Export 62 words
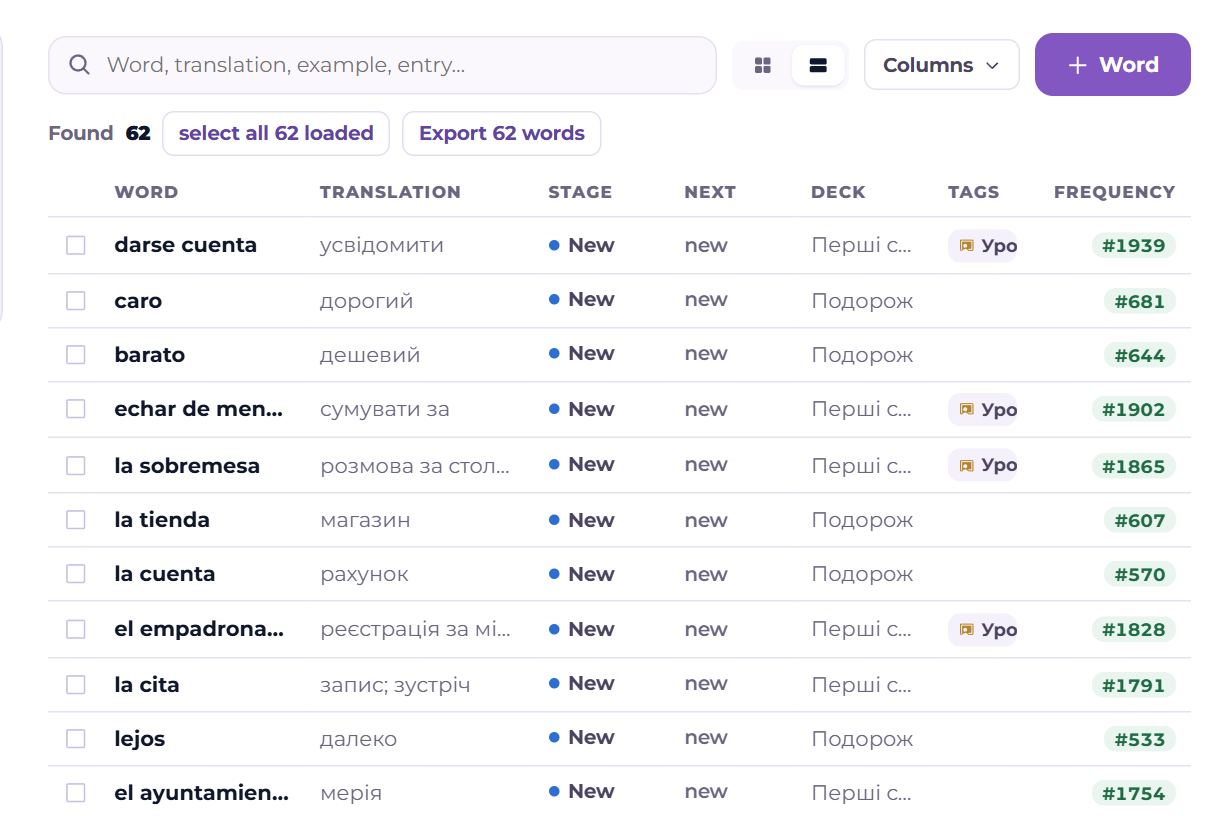The height and width of the screenshot is (816, 1221). (502, 134)
